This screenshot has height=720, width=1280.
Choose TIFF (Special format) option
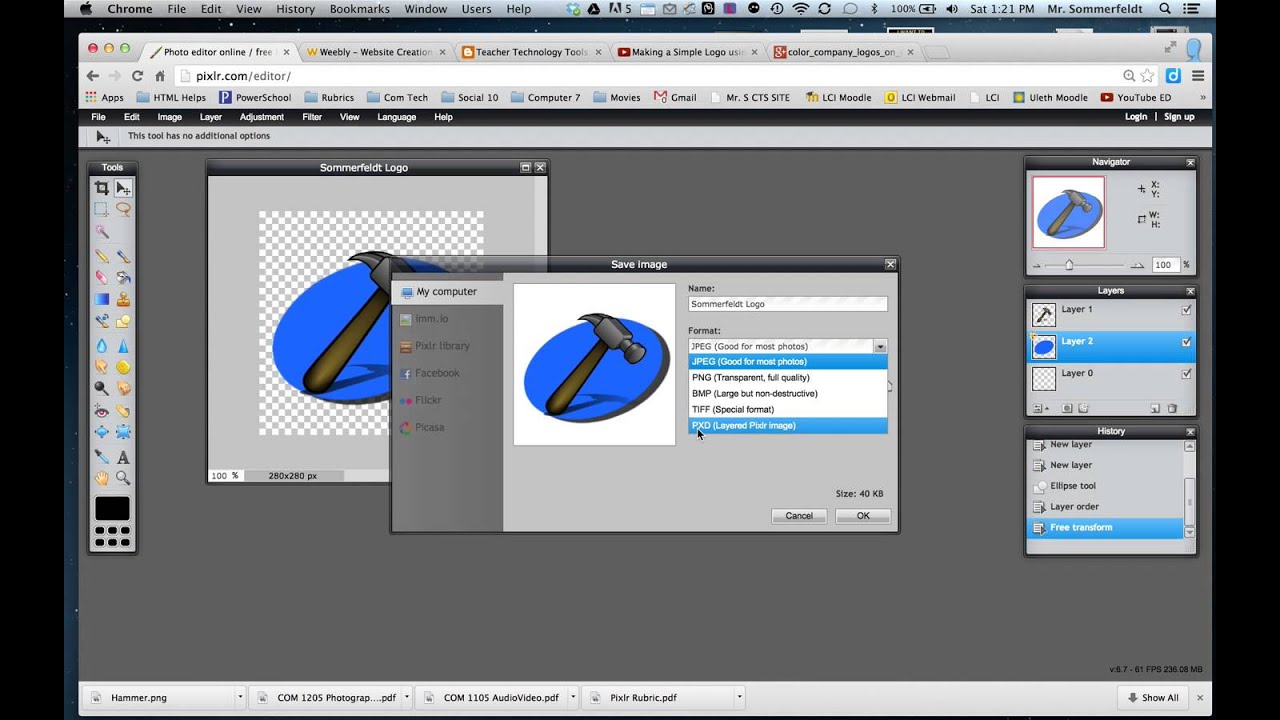coord(788,410)
